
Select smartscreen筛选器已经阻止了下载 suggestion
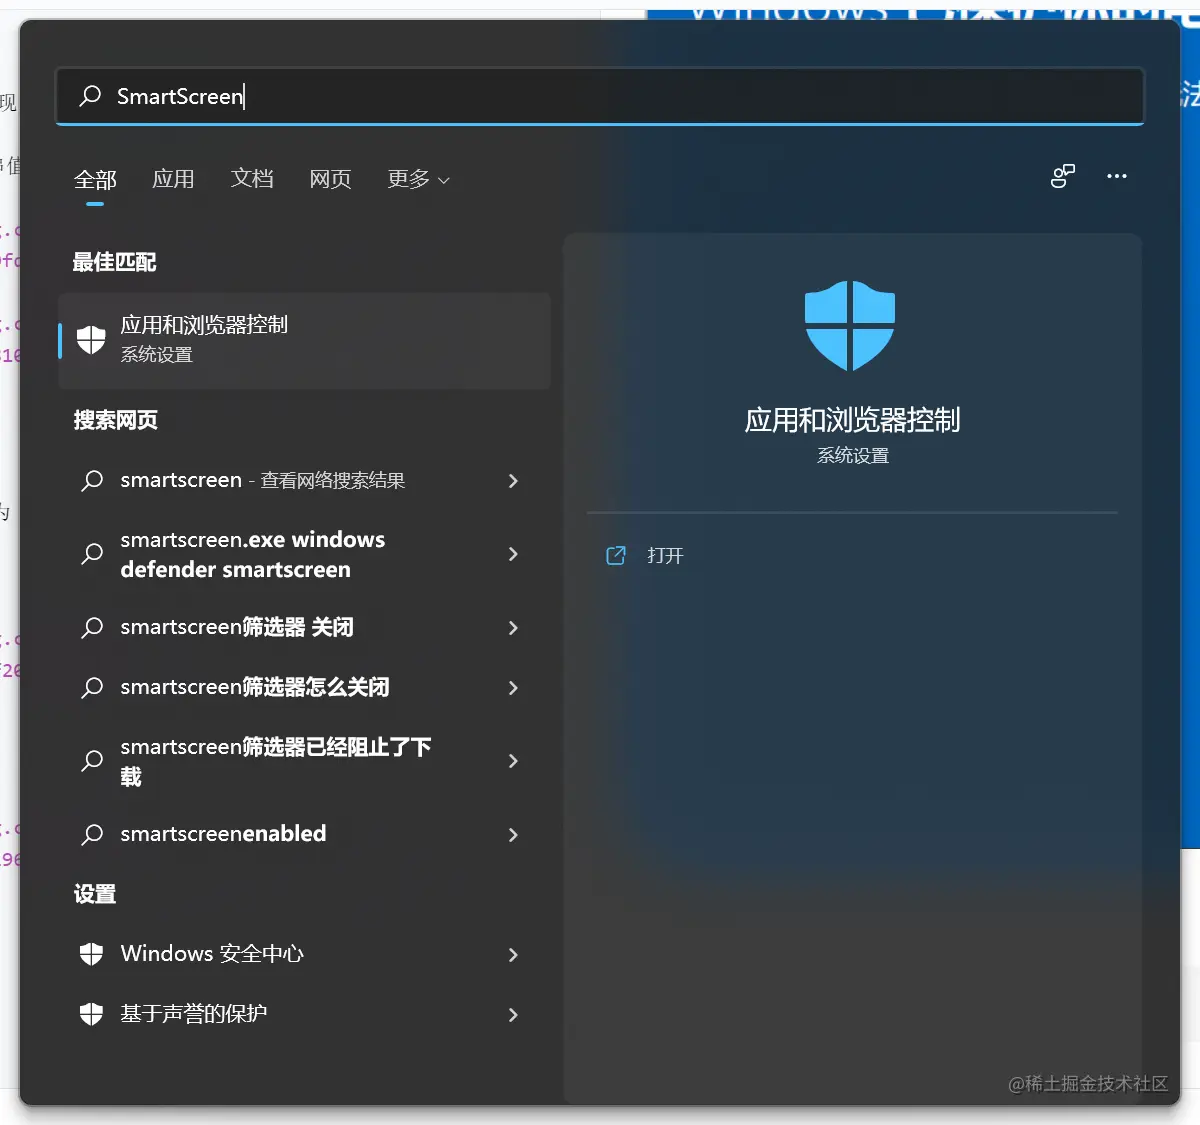pyautogui.click(x=304, y=761)
